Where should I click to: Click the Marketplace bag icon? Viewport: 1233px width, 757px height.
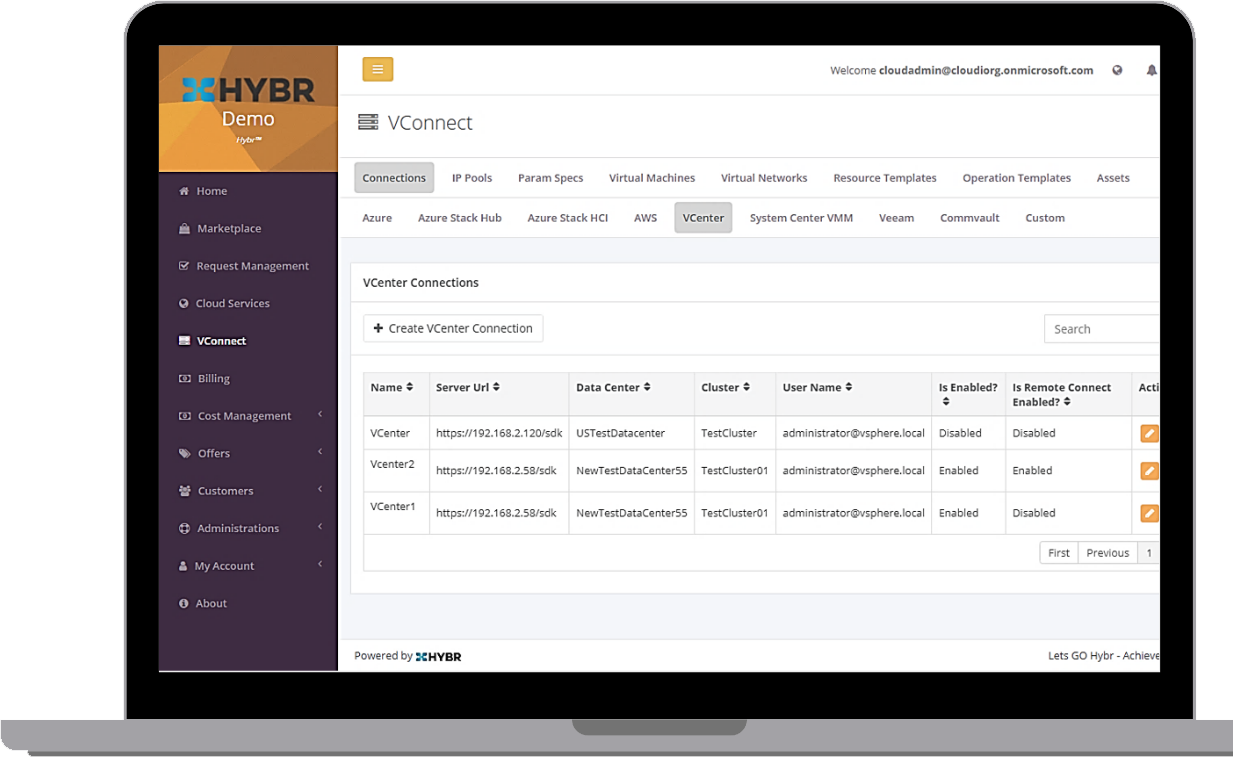point(184,228)
